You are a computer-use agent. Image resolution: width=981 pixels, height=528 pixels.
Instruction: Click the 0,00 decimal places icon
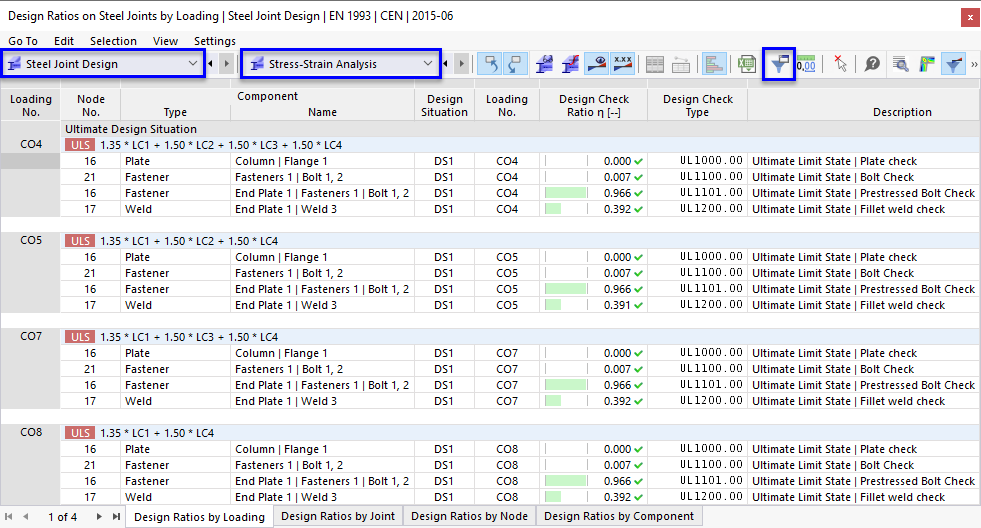click(x=806, y=64)
